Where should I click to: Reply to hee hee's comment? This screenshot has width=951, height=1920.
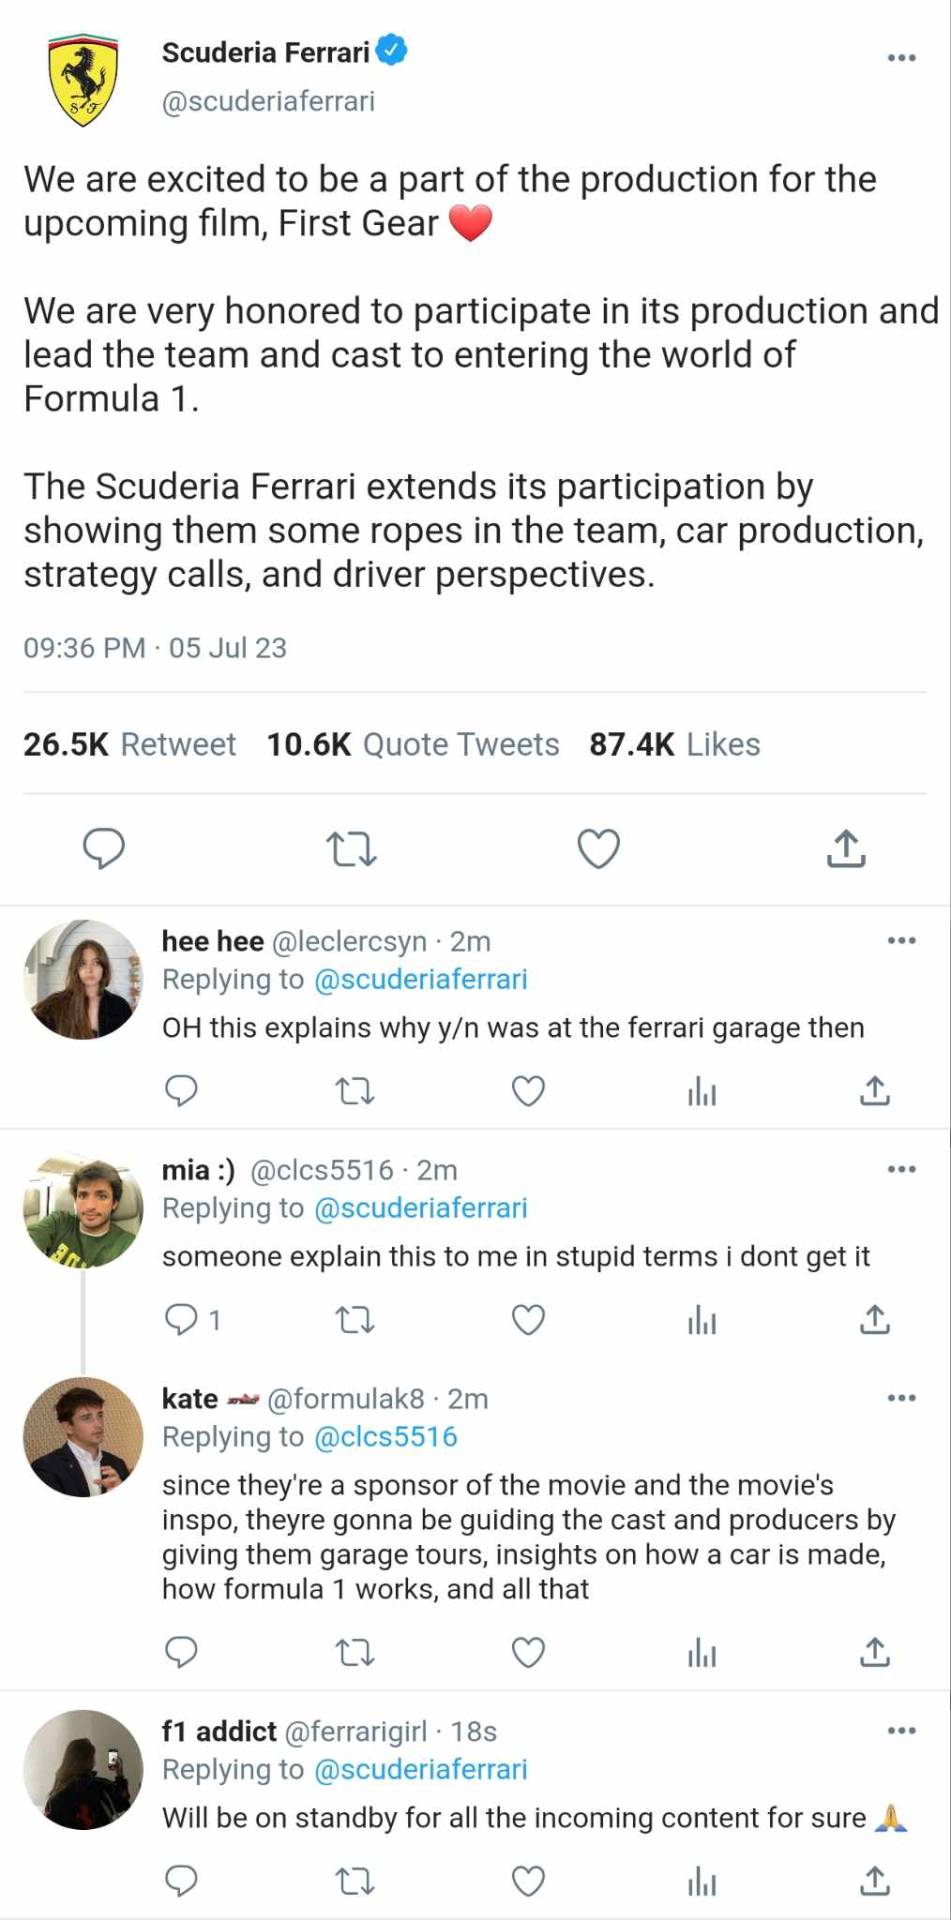[181, 1091]
